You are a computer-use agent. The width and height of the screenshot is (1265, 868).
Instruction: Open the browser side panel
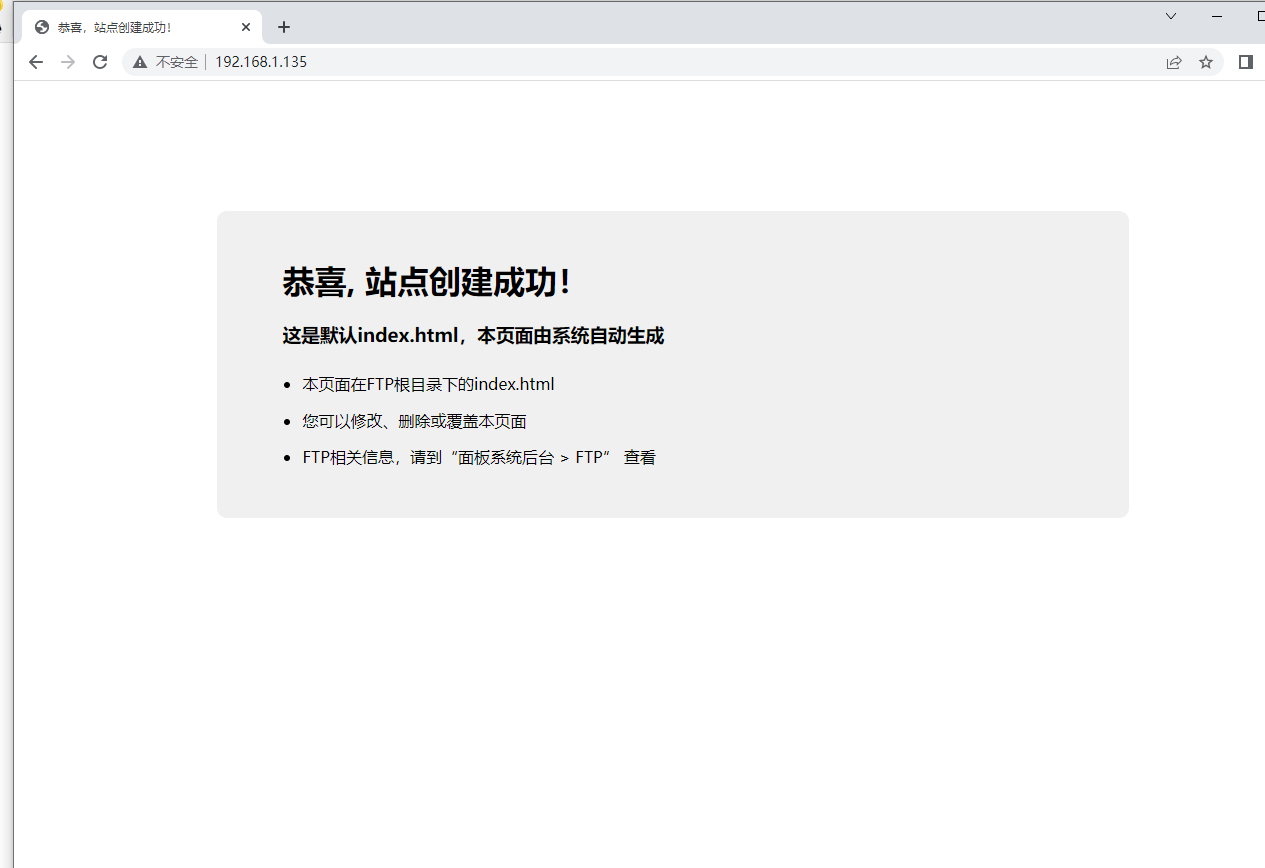pos(1245,62)
